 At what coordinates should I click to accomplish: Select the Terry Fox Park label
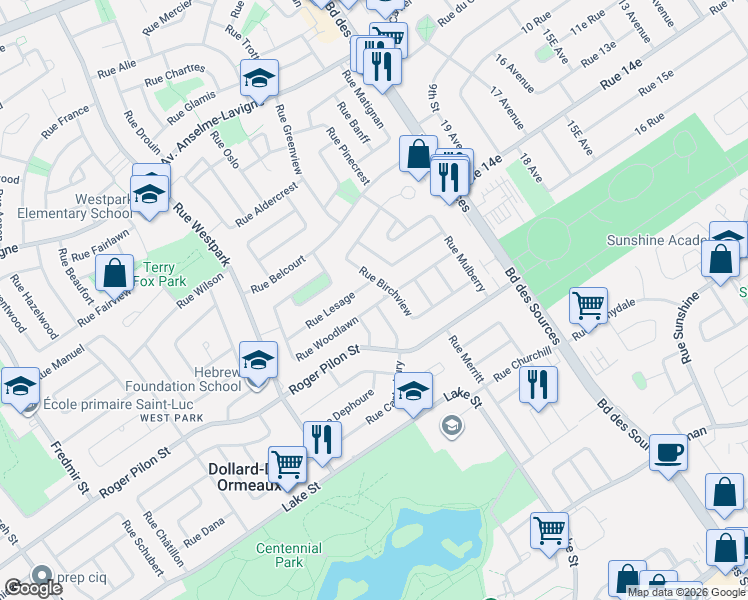tap(159, 274)
